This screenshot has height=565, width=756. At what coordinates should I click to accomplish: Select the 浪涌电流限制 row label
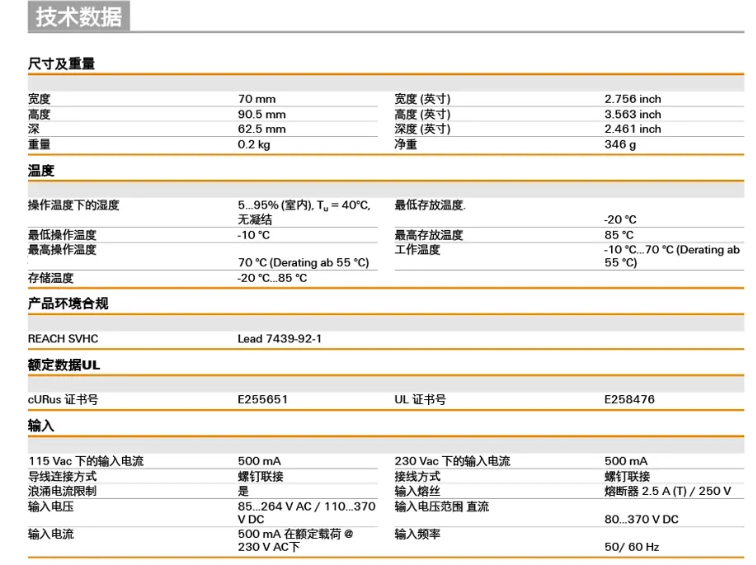62,491
